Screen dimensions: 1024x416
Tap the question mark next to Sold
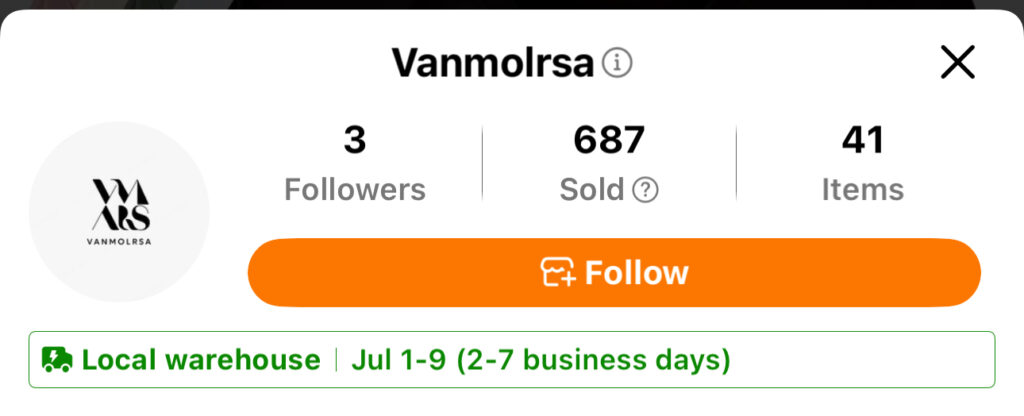646,189
